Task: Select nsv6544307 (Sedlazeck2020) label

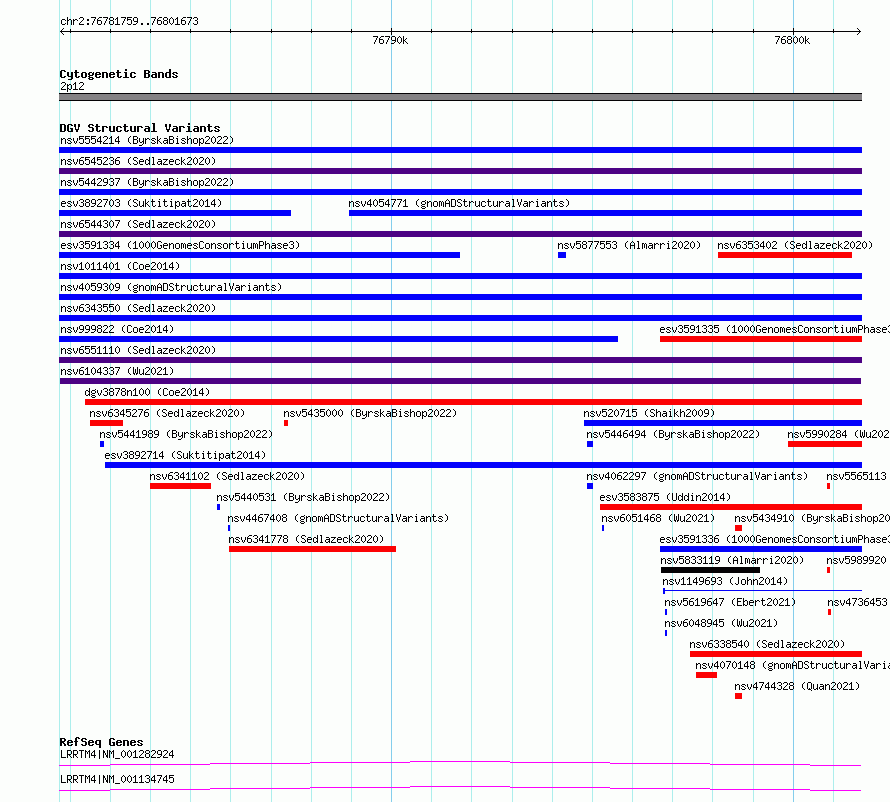Action: 138,224
